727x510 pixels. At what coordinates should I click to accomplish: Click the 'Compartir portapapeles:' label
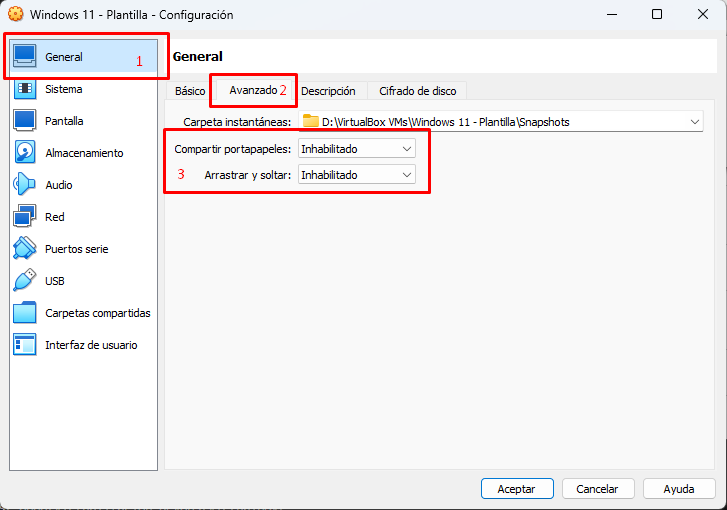pos(233,149)
